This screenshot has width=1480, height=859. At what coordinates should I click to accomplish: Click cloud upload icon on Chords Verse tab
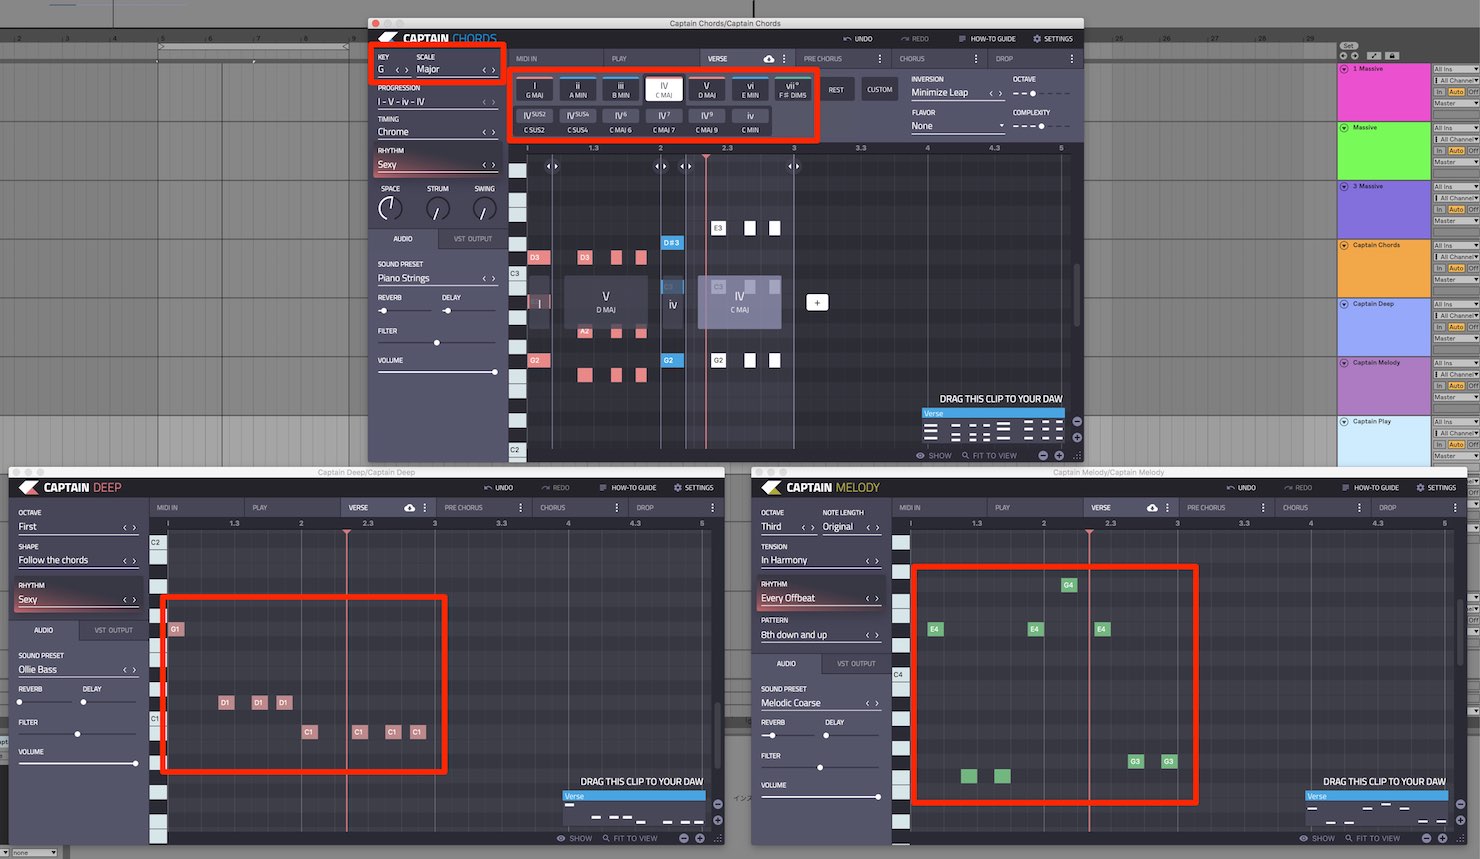tap(768, 59)
